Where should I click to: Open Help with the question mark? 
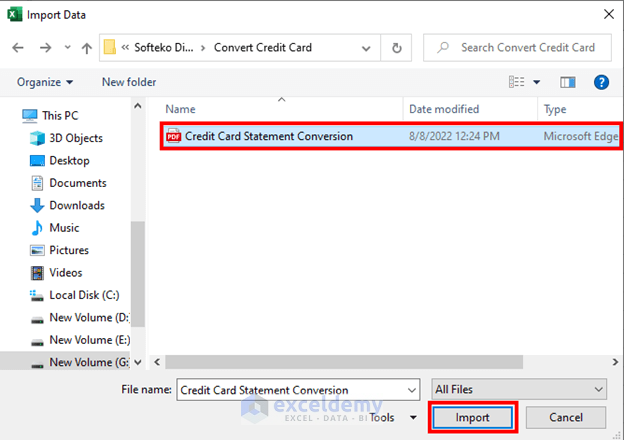point(601,82)
